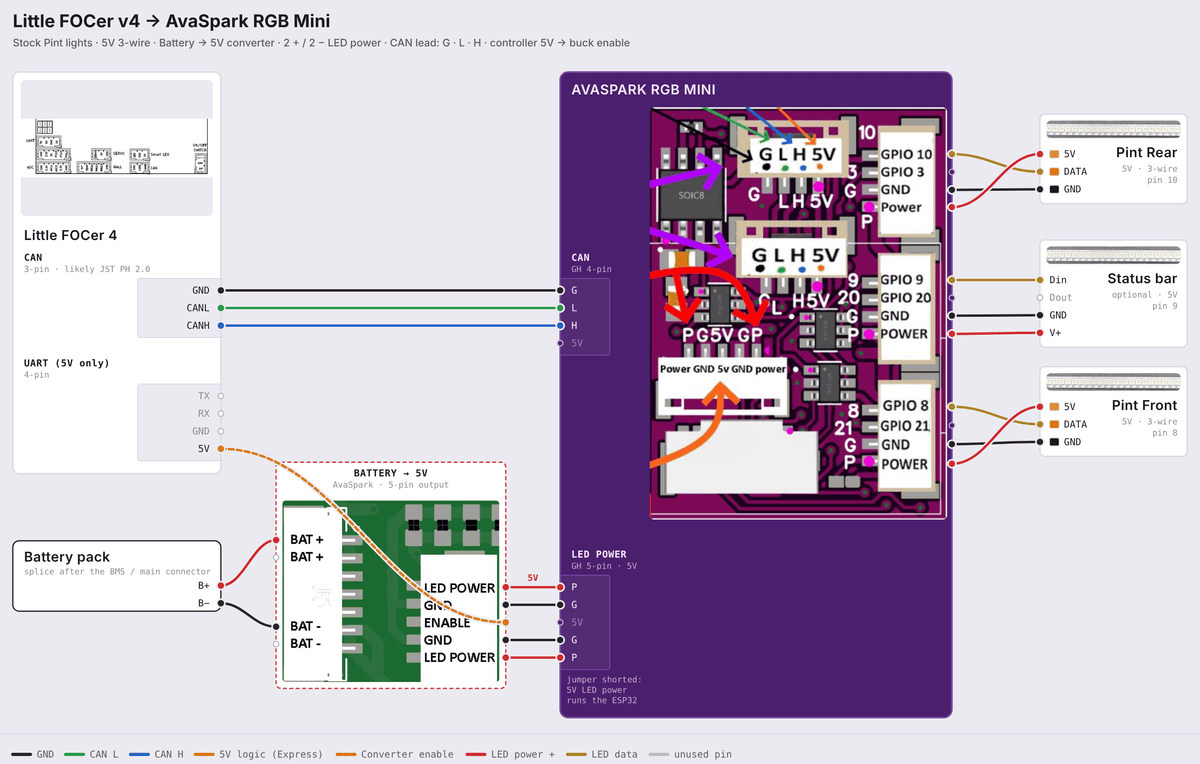Click the title 'Little FOCer v4 → AvaSpark RGB Mini'
1200x764 pixels.
click(x=171, y=21)
